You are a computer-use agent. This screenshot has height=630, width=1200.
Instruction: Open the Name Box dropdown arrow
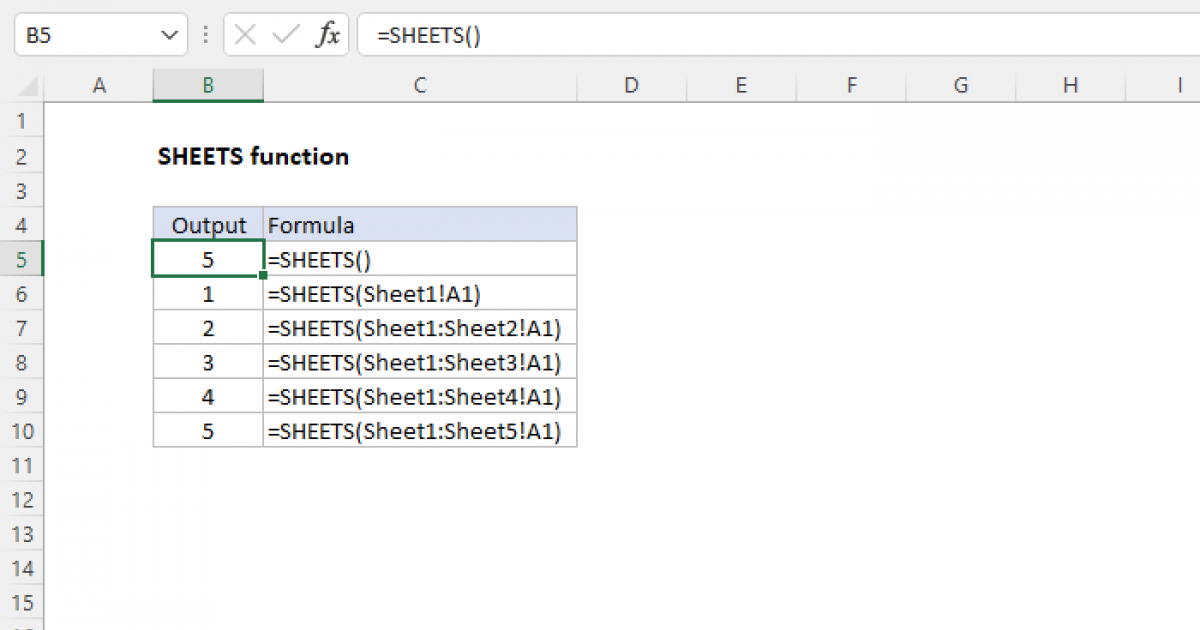[x=168, y=34]
